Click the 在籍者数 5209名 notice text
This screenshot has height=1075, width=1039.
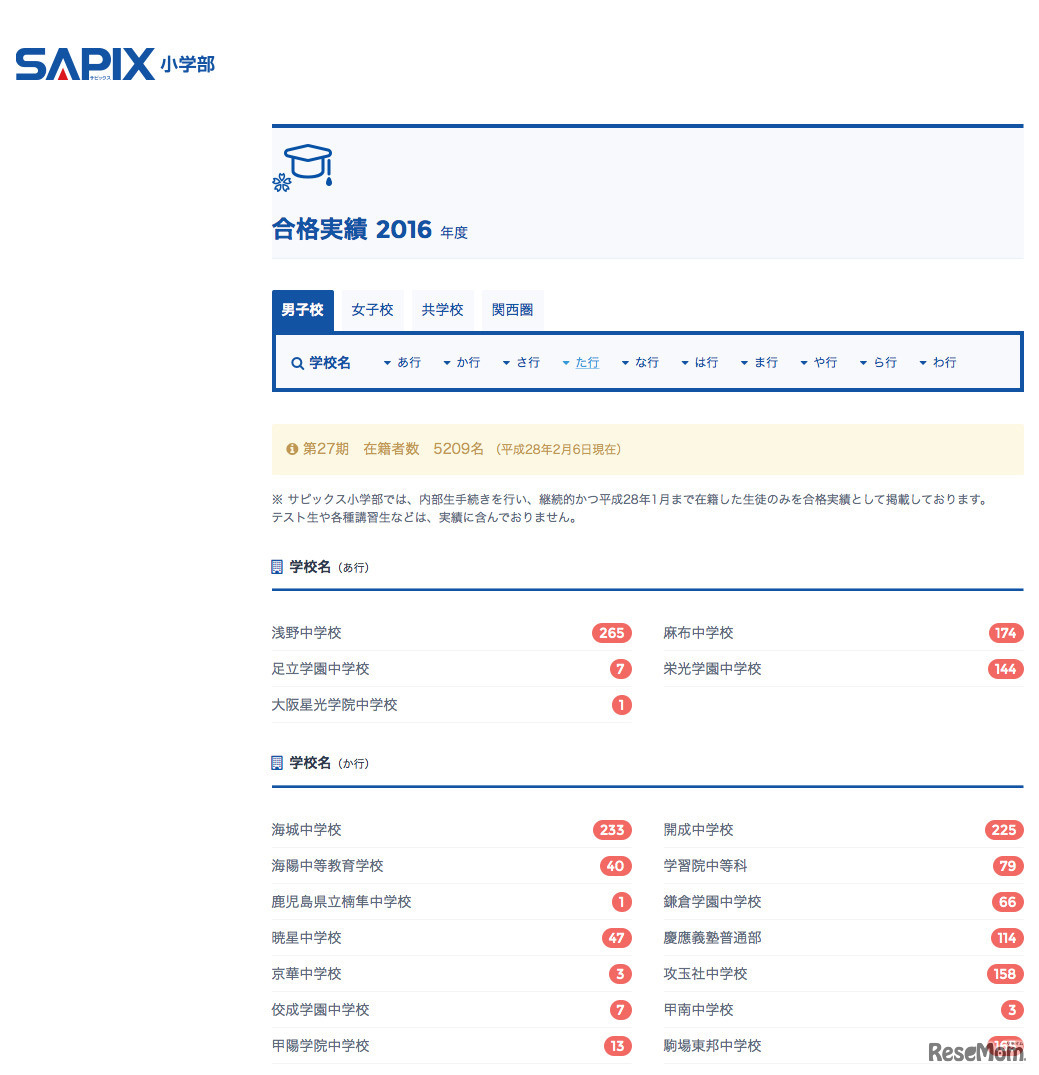click(x=423, y=449)
